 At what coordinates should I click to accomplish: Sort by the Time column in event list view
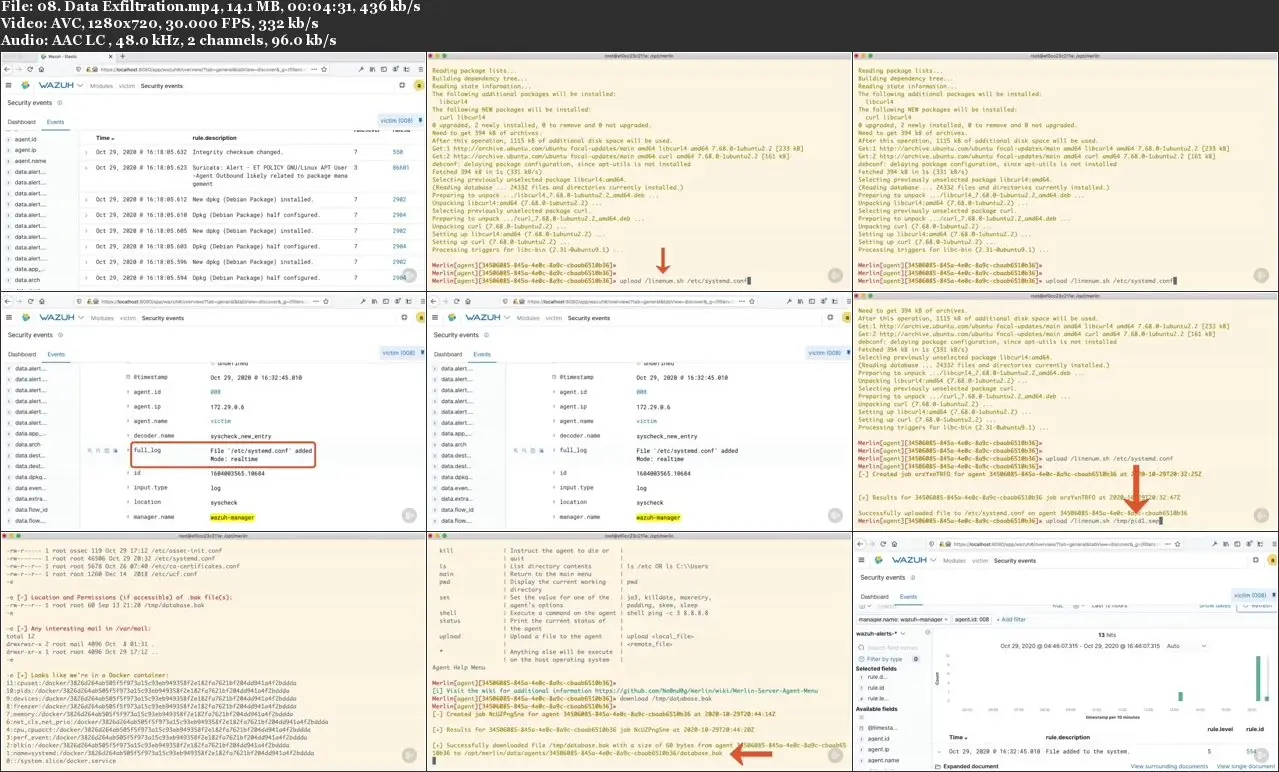click(x=105, y=138)
